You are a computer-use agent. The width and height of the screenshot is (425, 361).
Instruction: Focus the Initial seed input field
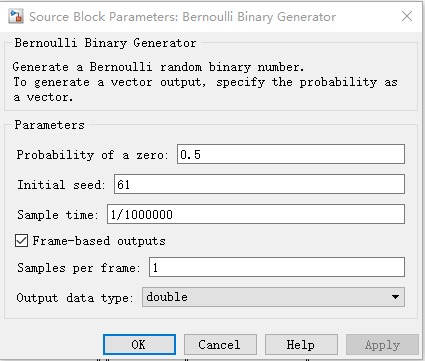point(259,184)
